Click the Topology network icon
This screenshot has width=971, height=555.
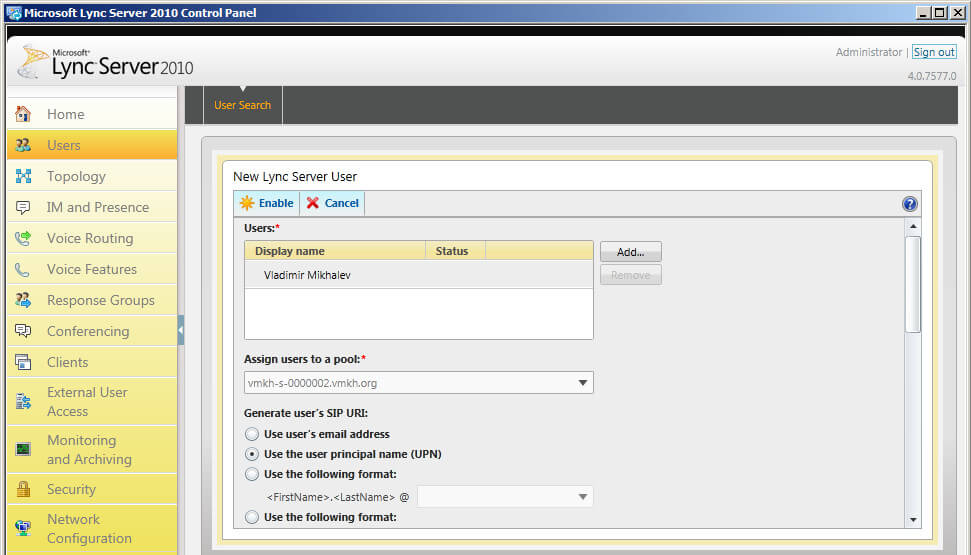pyautogui.click(x=23, y=176)
